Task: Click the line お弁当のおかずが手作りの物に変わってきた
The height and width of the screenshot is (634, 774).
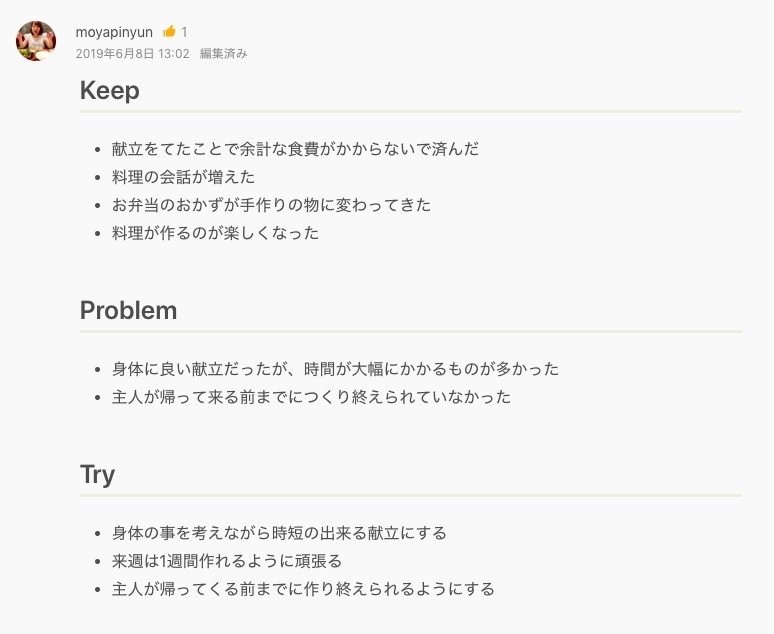Action: tap(271, 205)
